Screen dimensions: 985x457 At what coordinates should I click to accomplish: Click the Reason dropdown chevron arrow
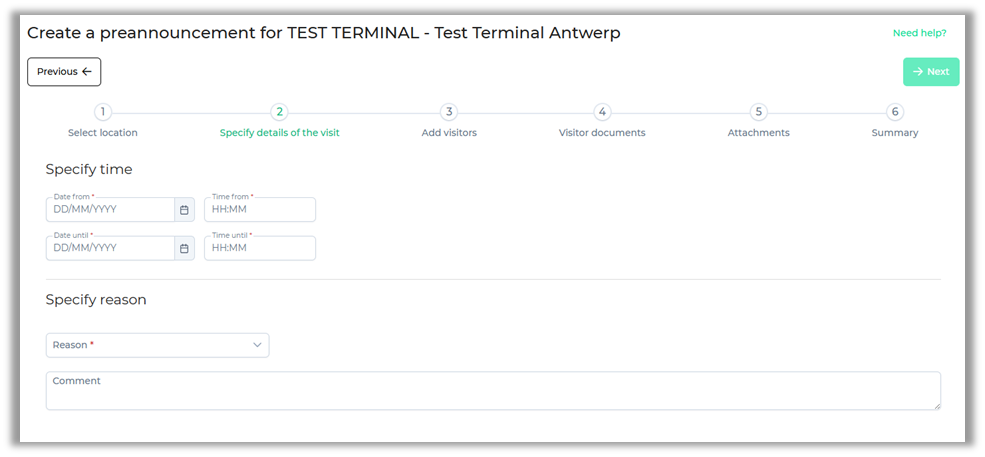click(x=257, y=345)
